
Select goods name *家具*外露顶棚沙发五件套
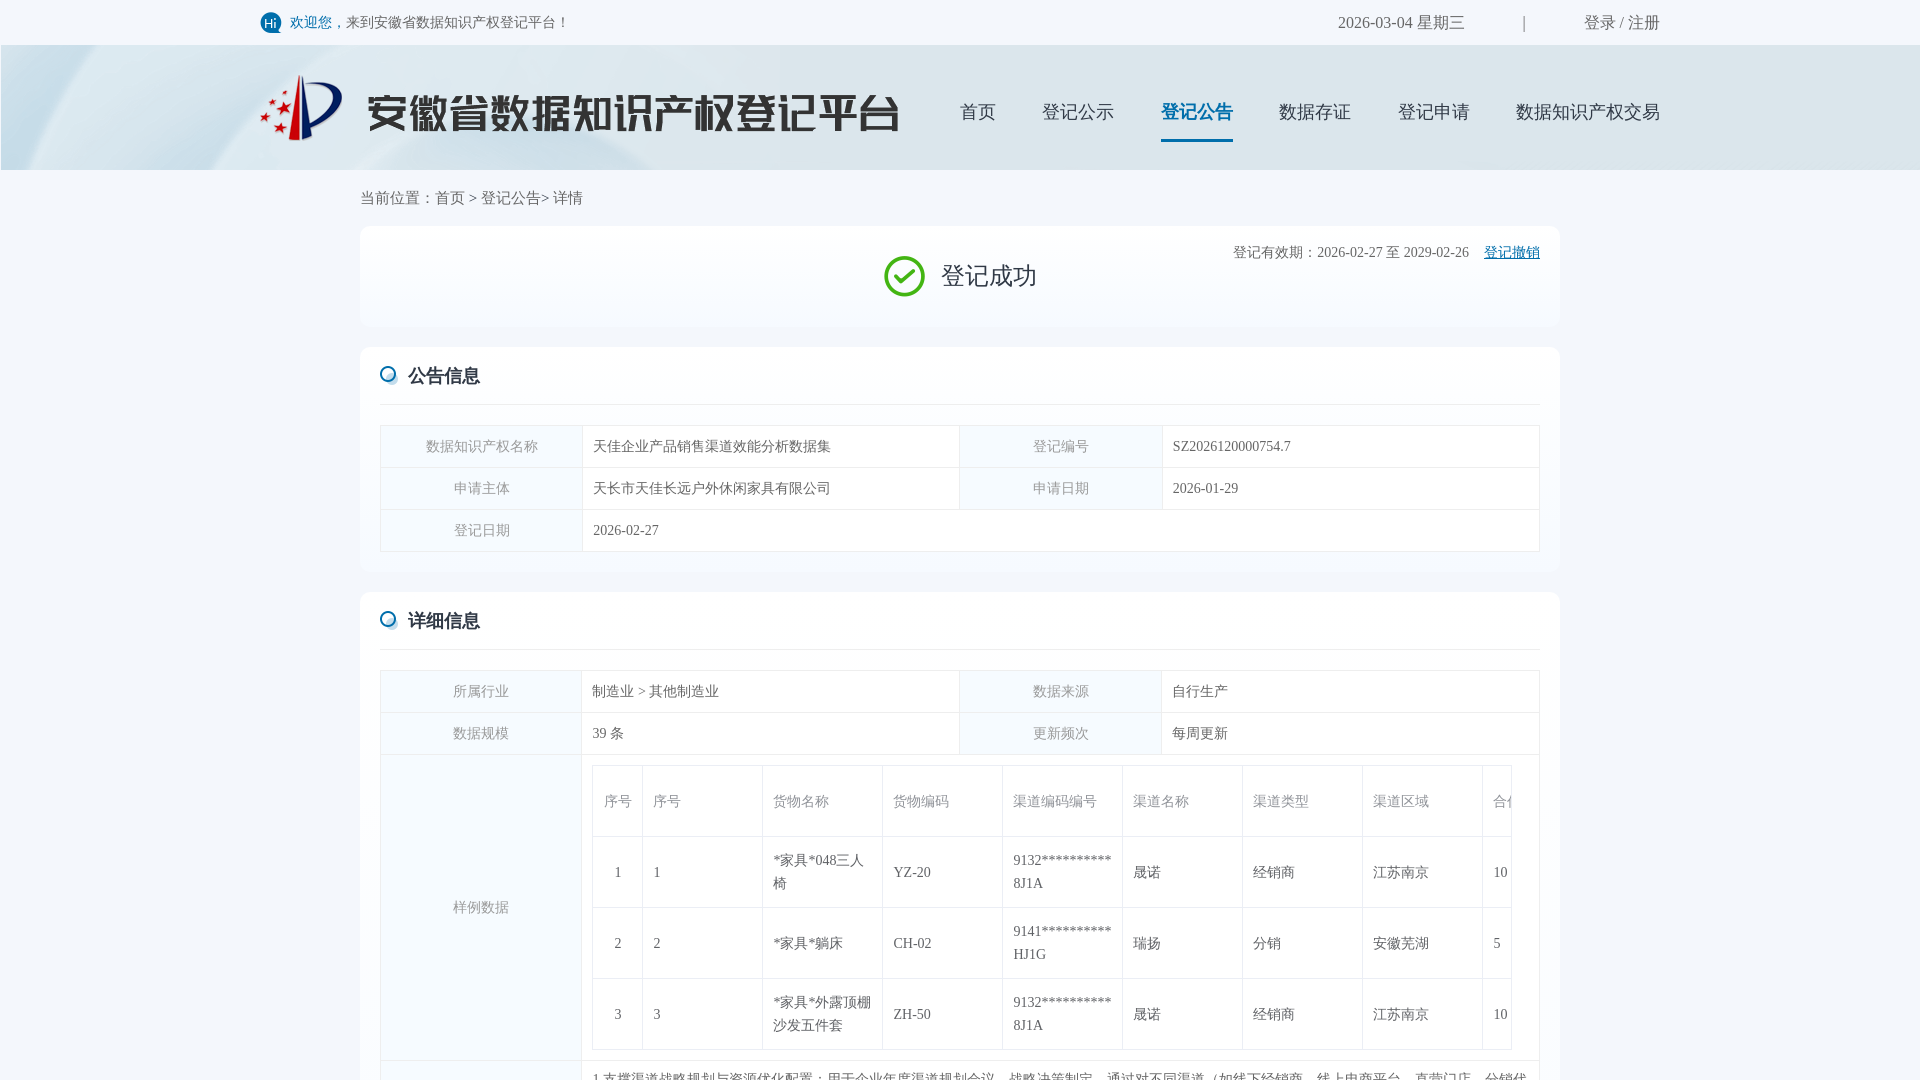tap(822, 1014)
